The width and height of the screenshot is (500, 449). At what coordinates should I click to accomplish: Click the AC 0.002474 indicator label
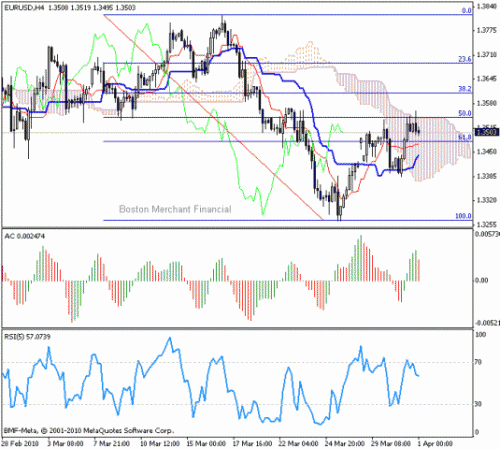point(24,236)
